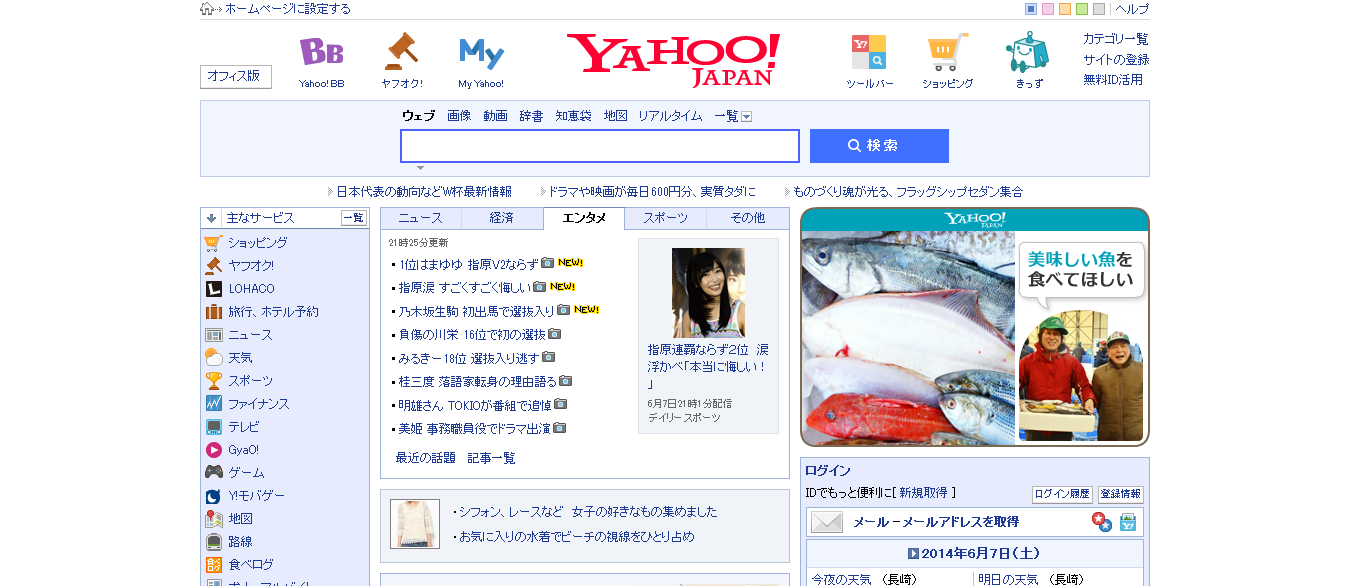
Task: Select the orange theme color swatch
Action: 1065,9
